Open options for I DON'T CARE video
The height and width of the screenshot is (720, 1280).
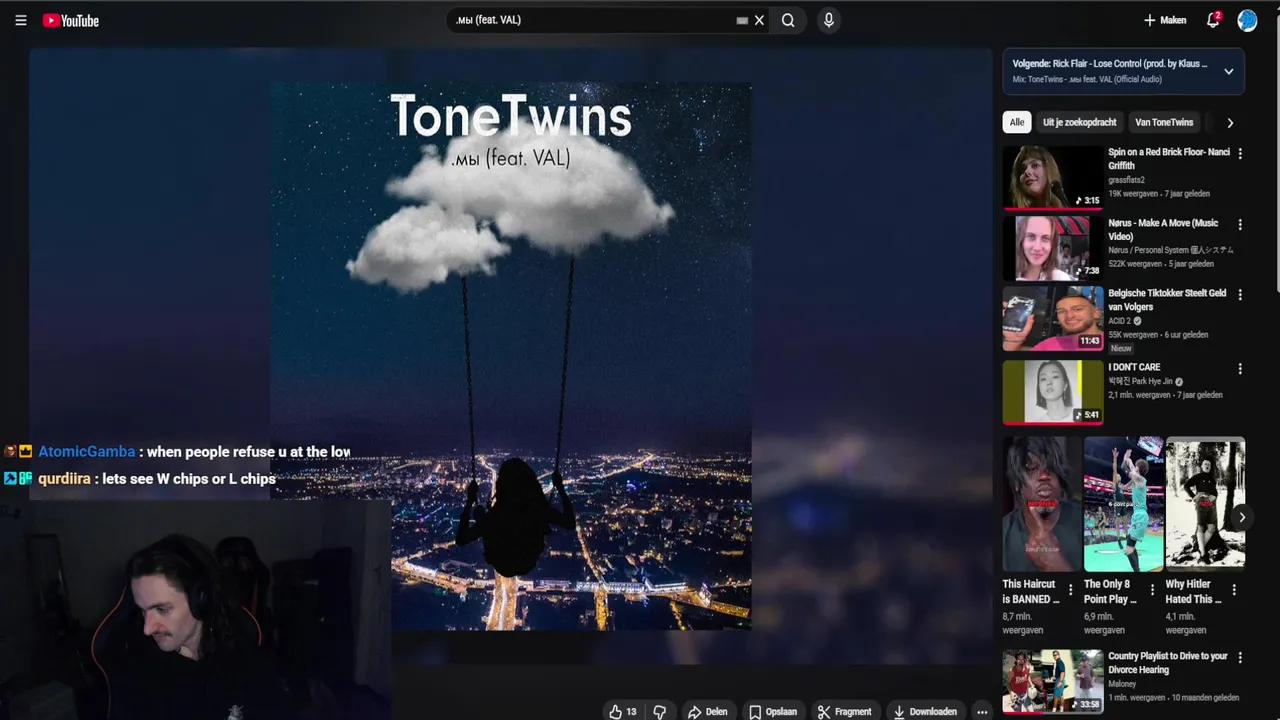[x=1240, y=369]
